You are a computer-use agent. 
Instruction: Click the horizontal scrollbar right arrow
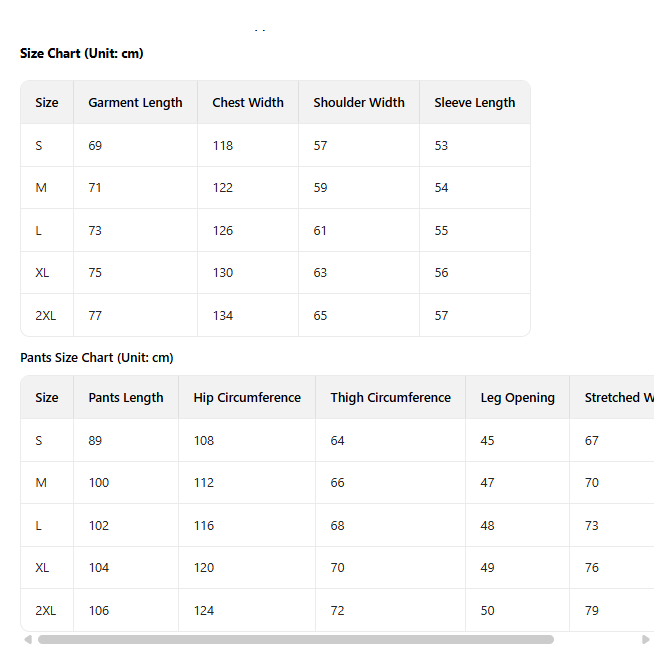click(x=645, y=639)
